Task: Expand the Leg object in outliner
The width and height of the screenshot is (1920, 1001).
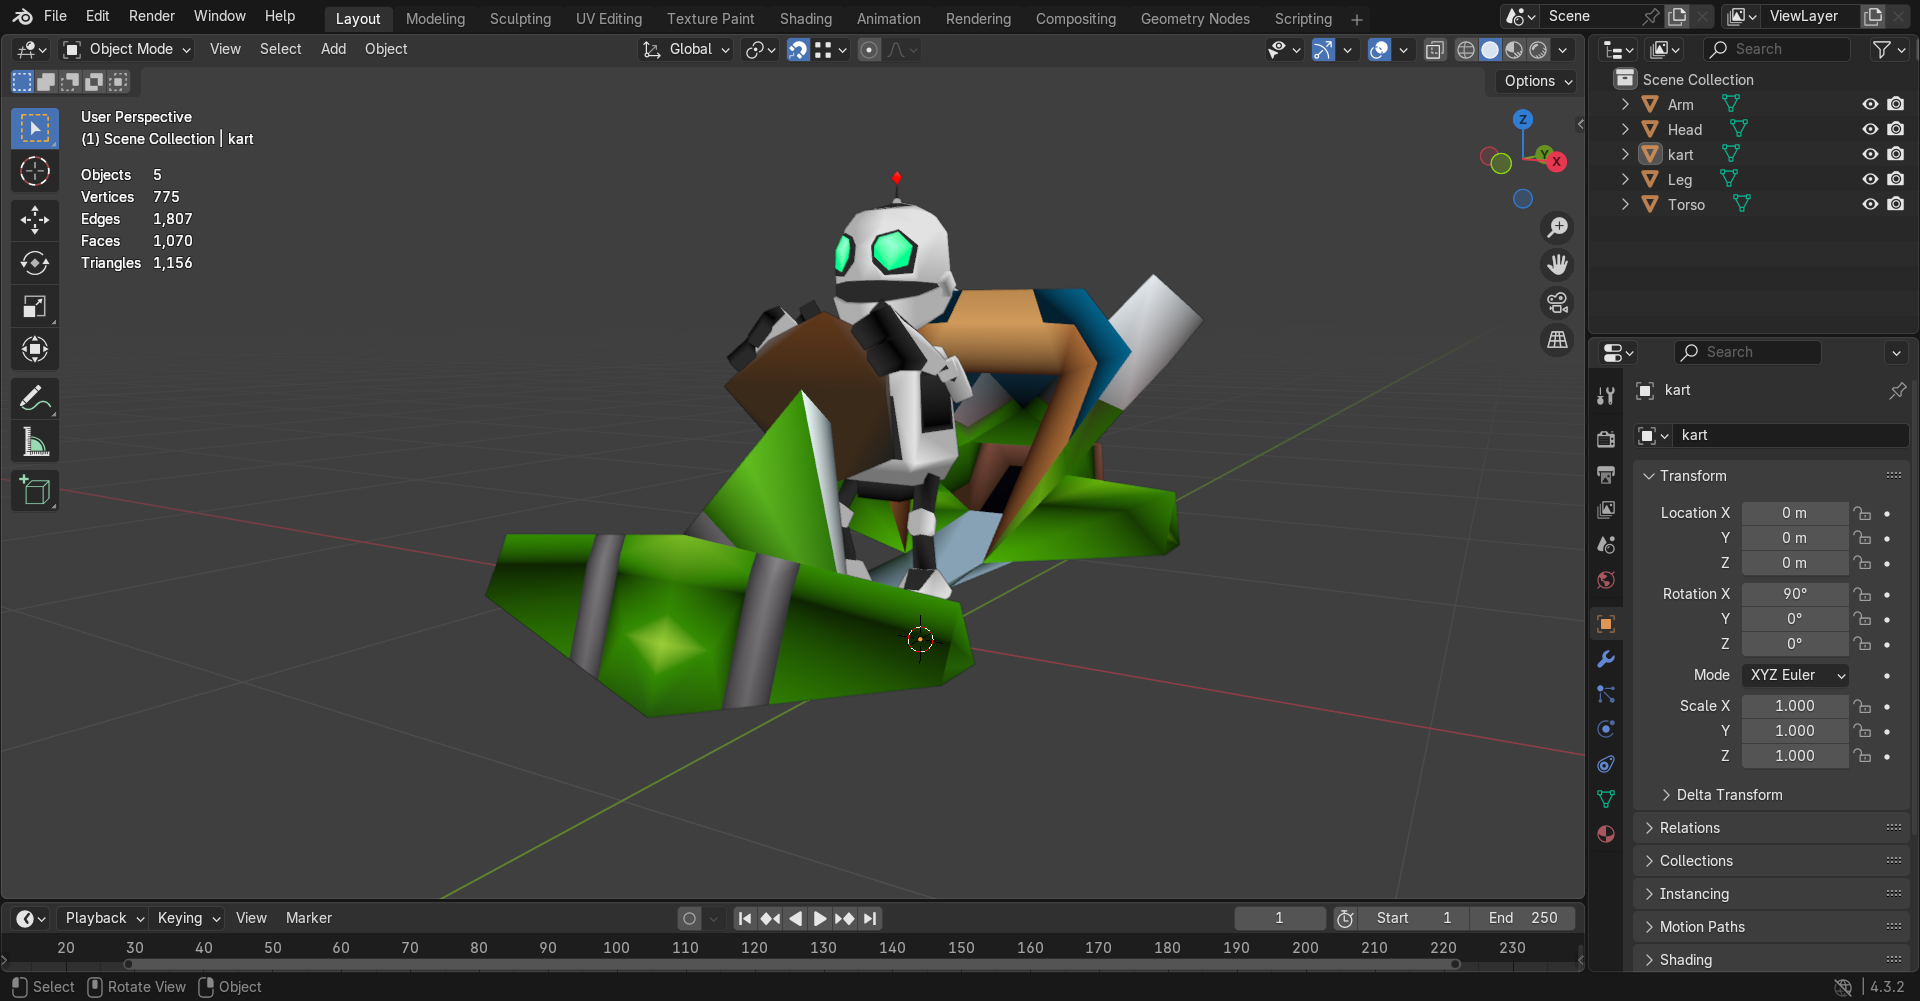Action: (1625, 179)
